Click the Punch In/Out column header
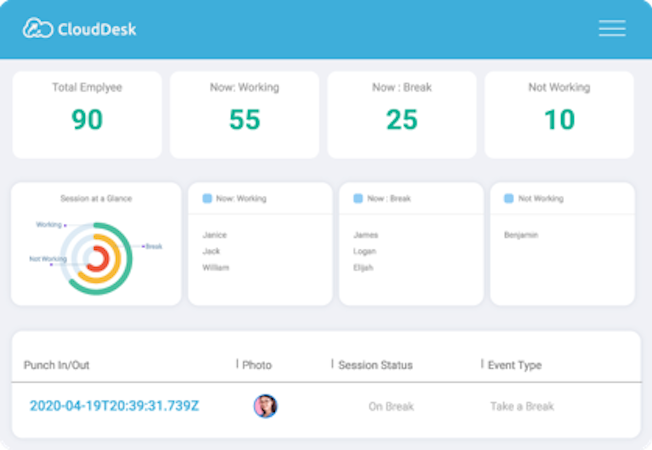This screenshot has height=450, width=652. (57, 365)
